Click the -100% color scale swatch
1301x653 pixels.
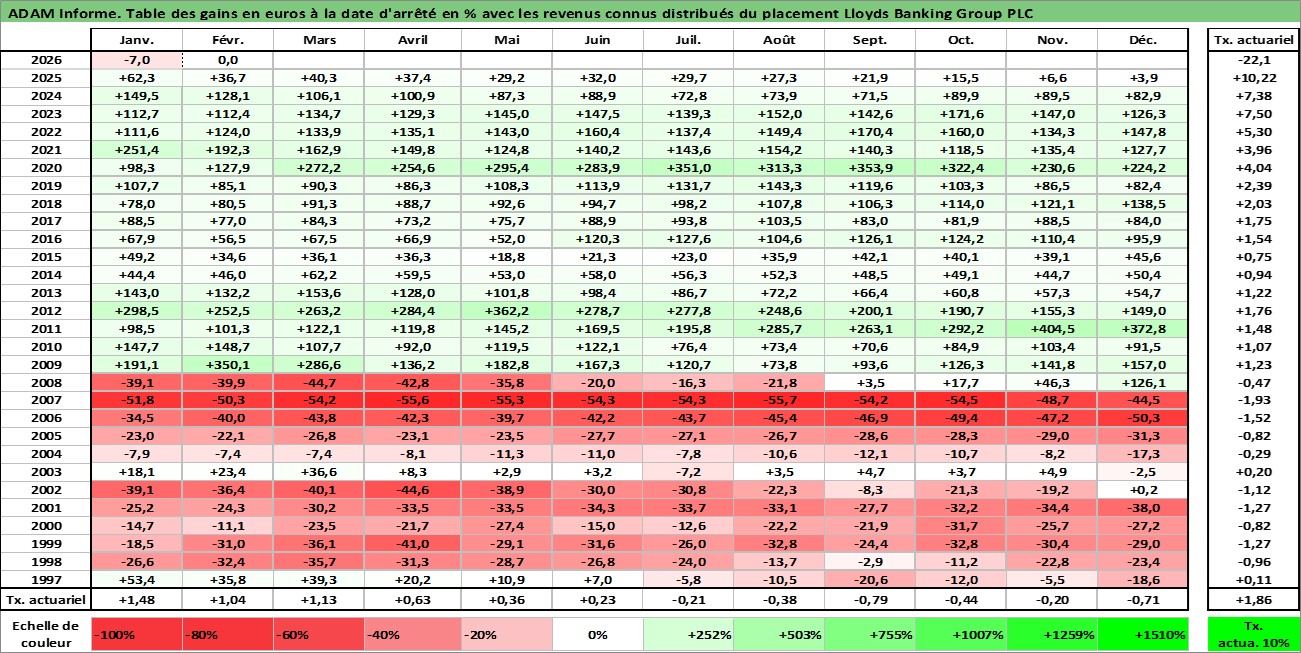(136, 634)
